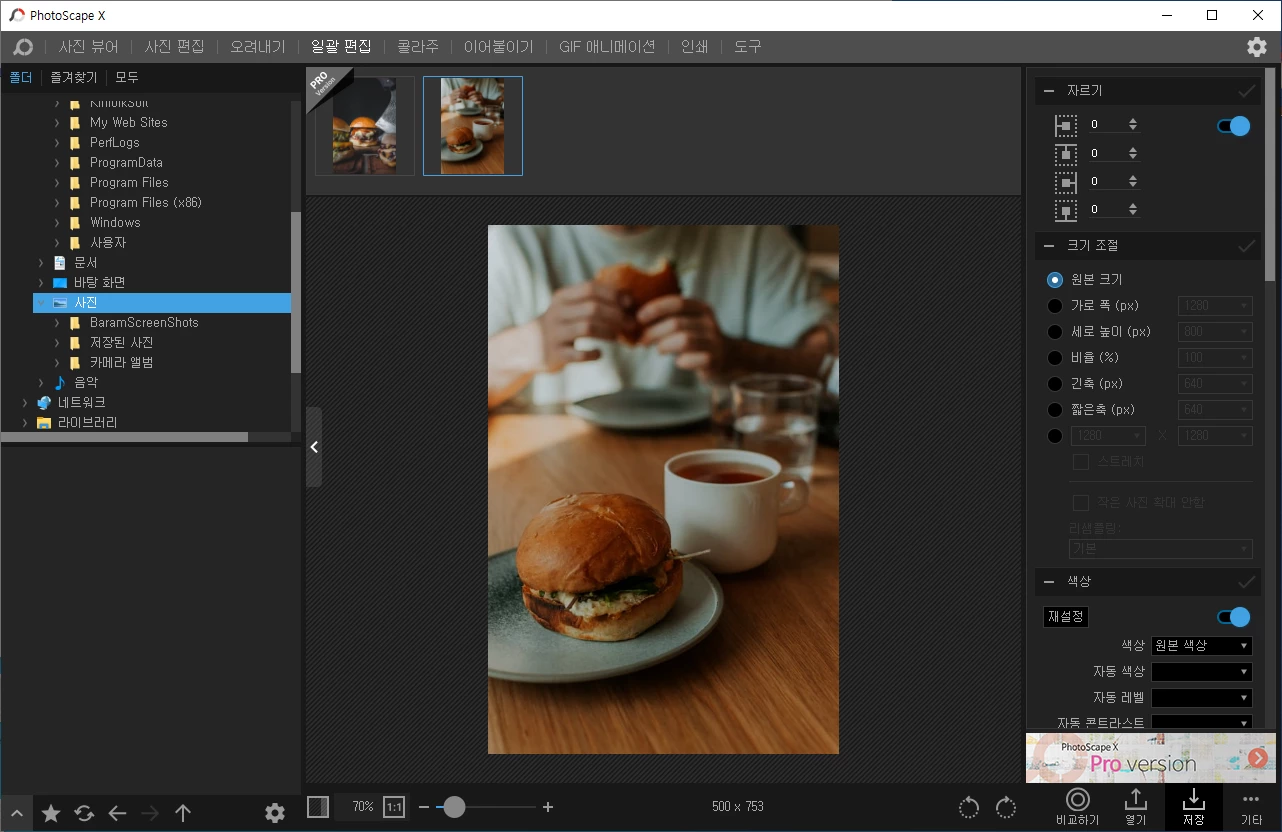Expand the Program Files folder

(57, 183)
